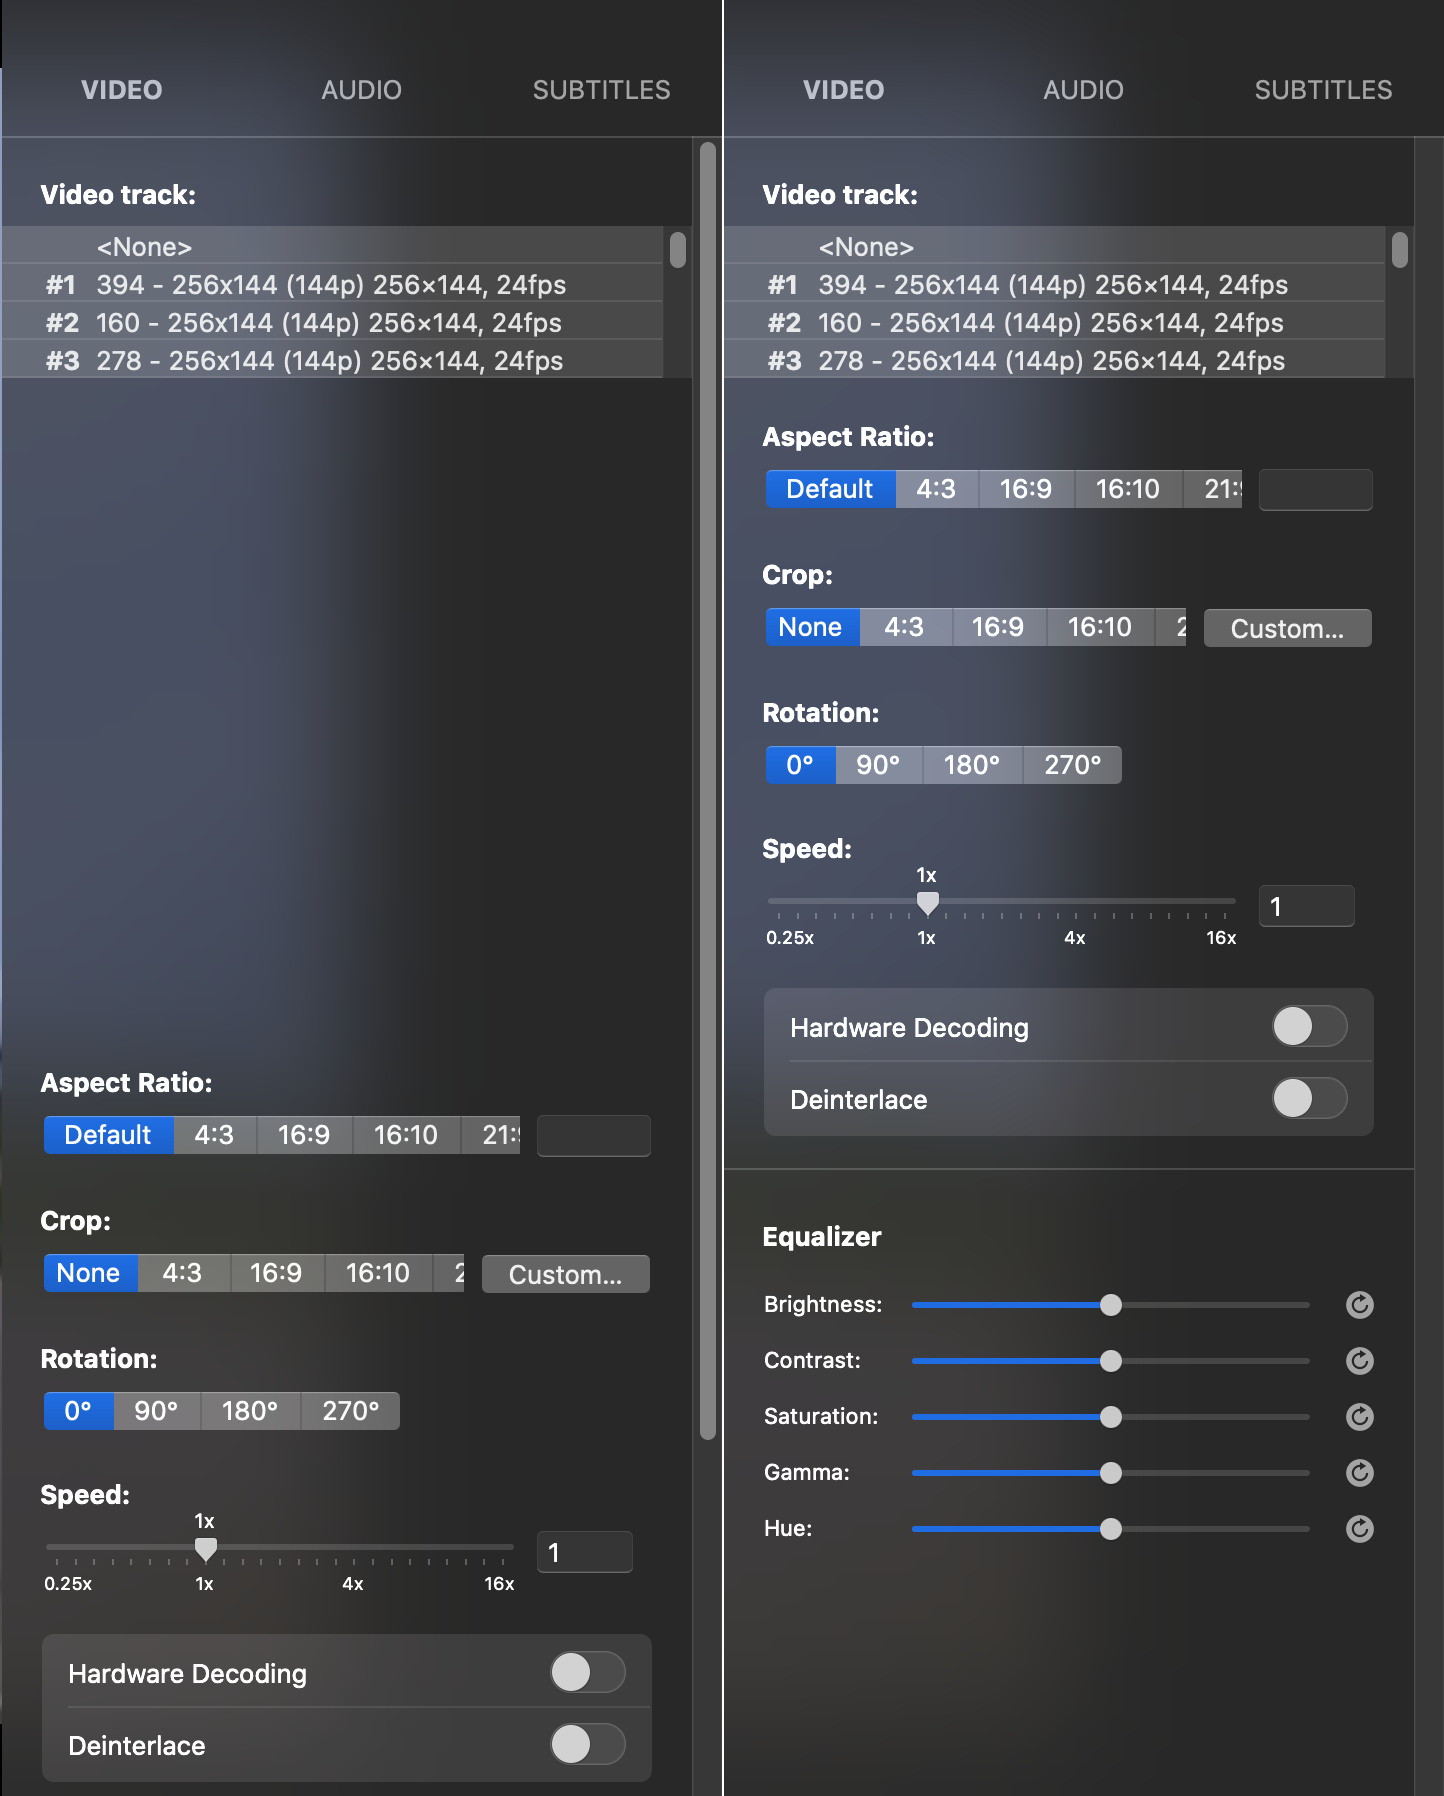Click the track list scrollbar in right panel
Image resolution: width=1444 pixels, height=1796 pixels.
(x=1400, y=250)
